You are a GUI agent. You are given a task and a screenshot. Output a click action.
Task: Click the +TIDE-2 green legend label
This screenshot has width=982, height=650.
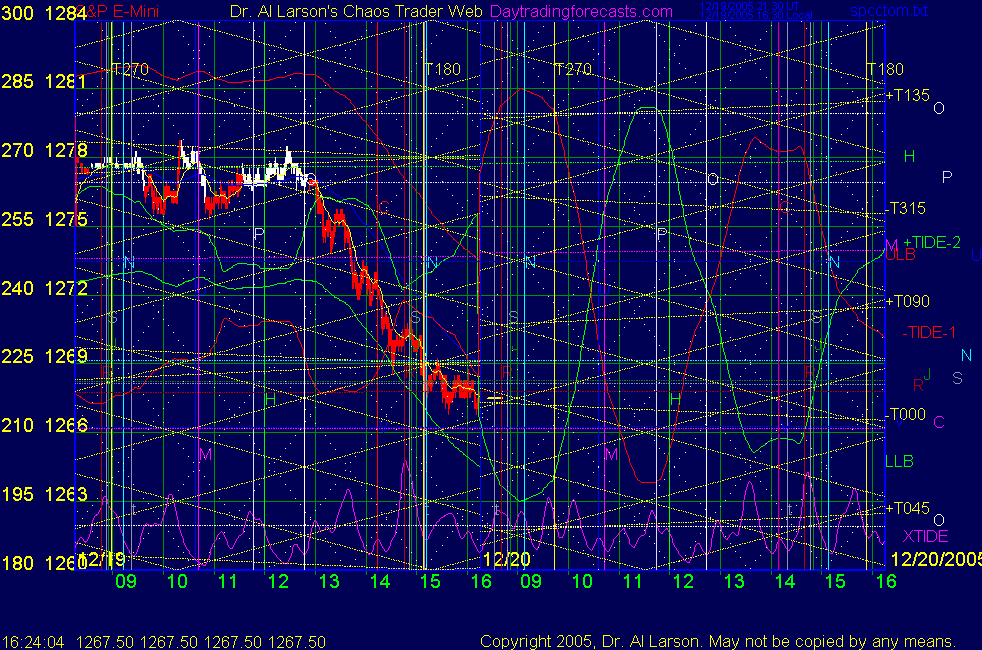[x=932, y=242]
